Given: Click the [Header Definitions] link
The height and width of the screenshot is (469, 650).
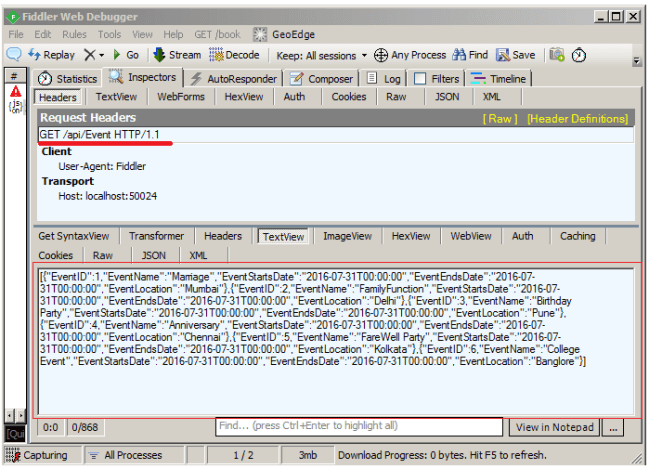Looking at the screenshot, I should click(x=577, y=119).
